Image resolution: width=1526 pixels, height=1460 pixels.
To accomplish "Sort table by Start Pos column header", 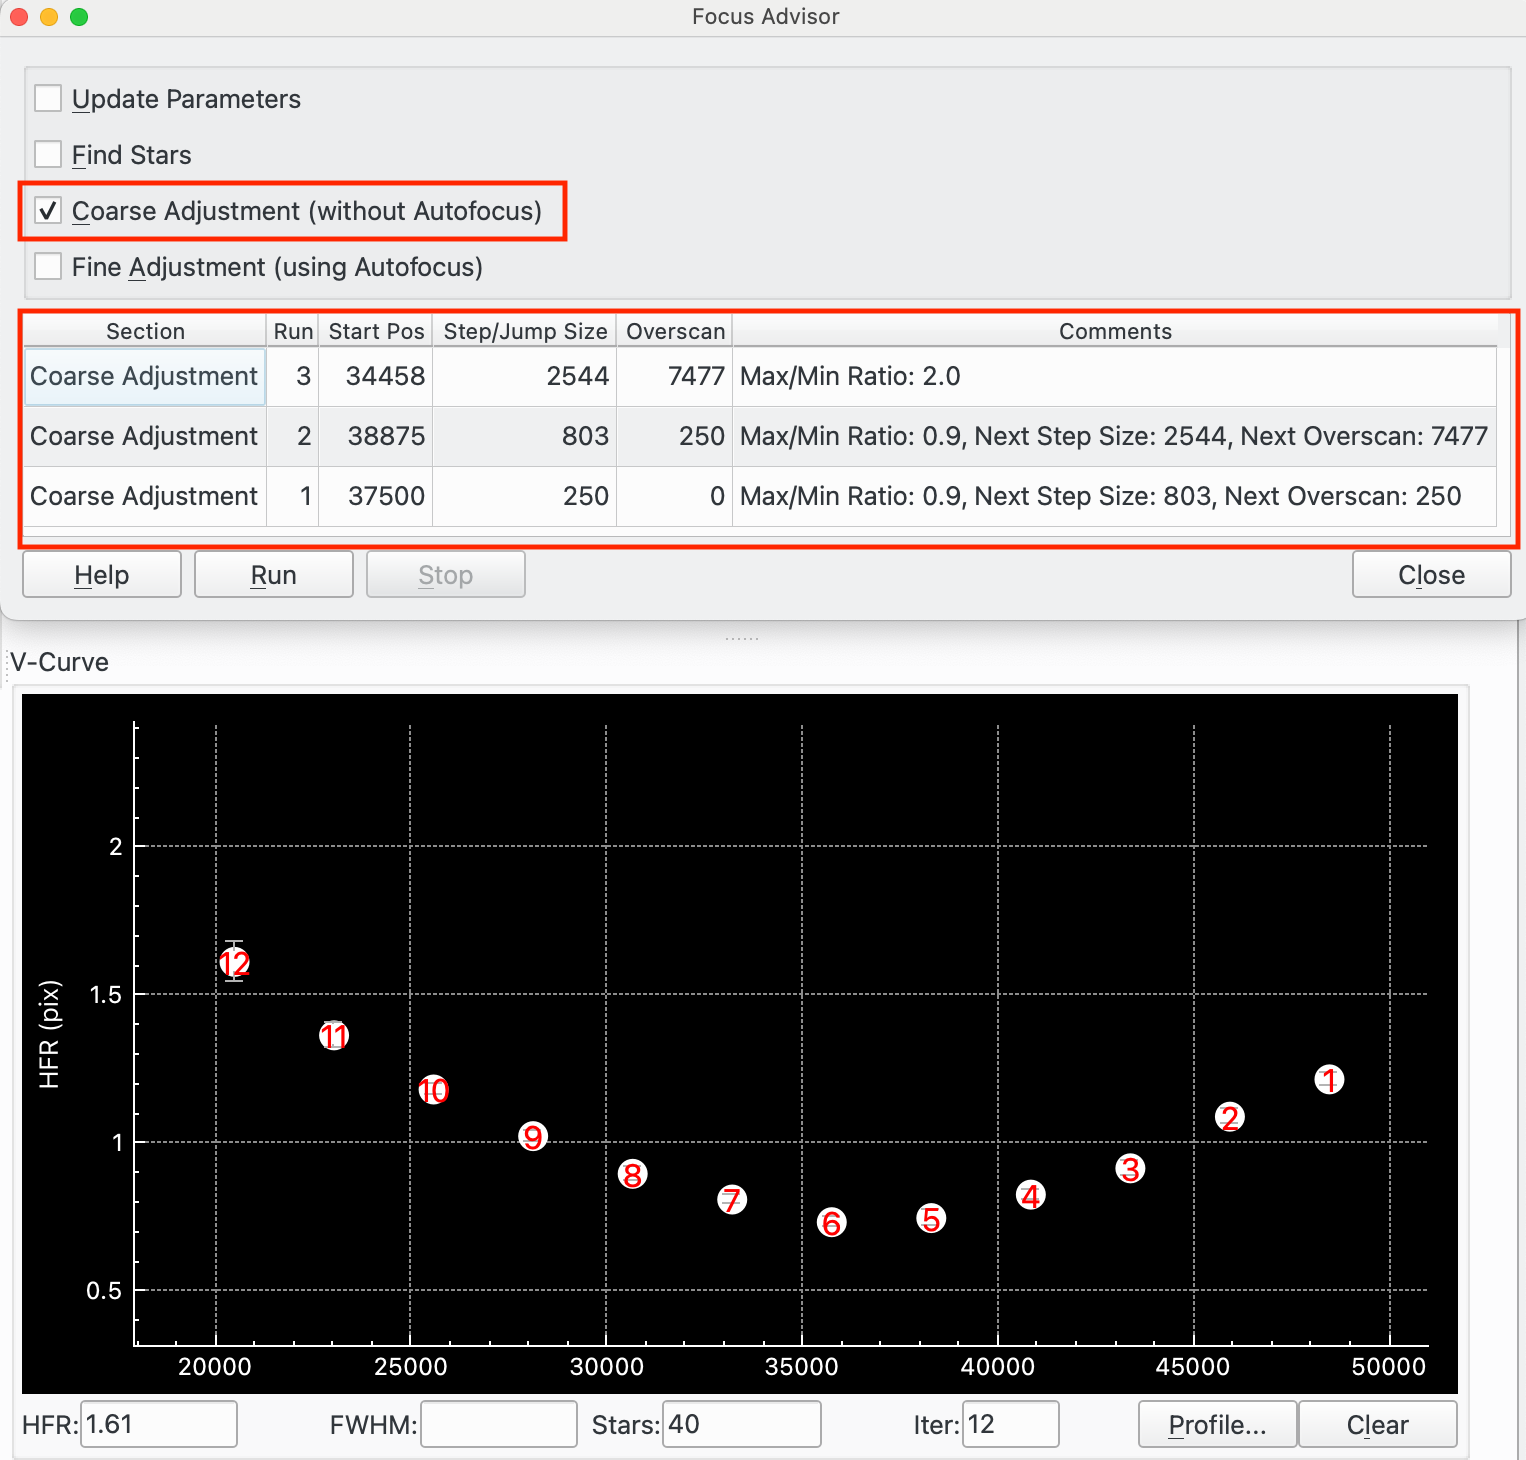I will click(376, 331).
